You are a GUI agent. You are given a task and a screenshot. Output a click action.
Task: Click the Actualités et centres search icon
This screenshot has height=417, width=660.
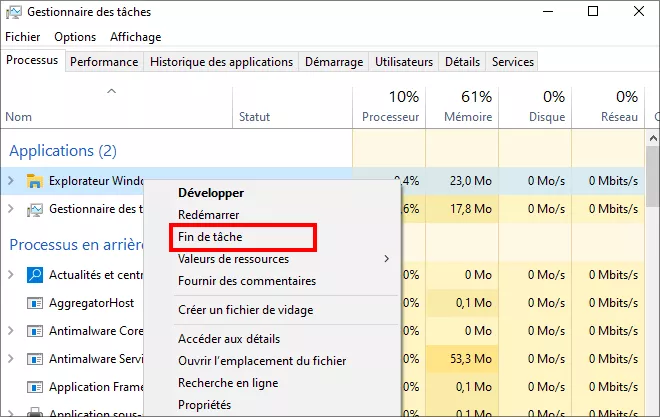[x=35, y=275]
